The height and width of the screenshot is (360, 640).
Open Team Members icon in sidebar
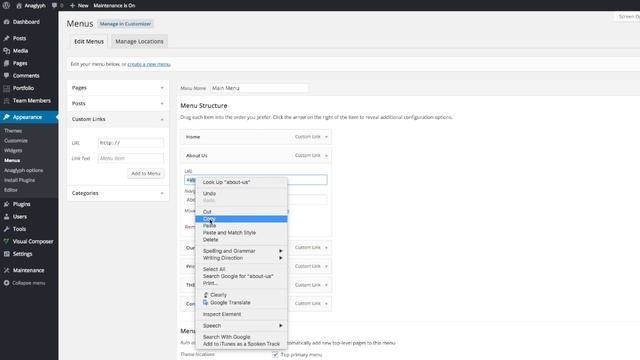pyautogui.click(x=7, y=101)
